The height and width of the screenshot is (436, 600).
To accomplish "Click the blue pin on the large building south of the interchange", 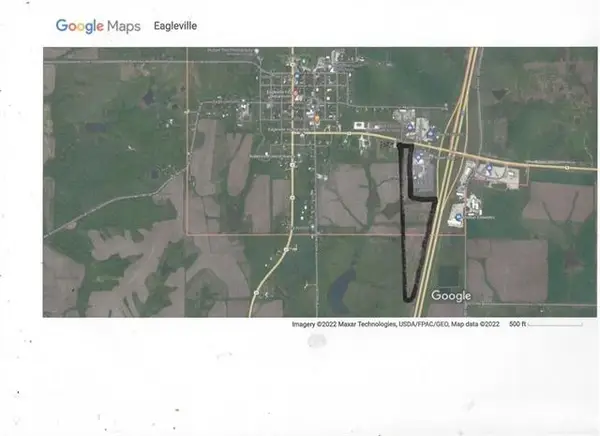I will pos(458,217).
